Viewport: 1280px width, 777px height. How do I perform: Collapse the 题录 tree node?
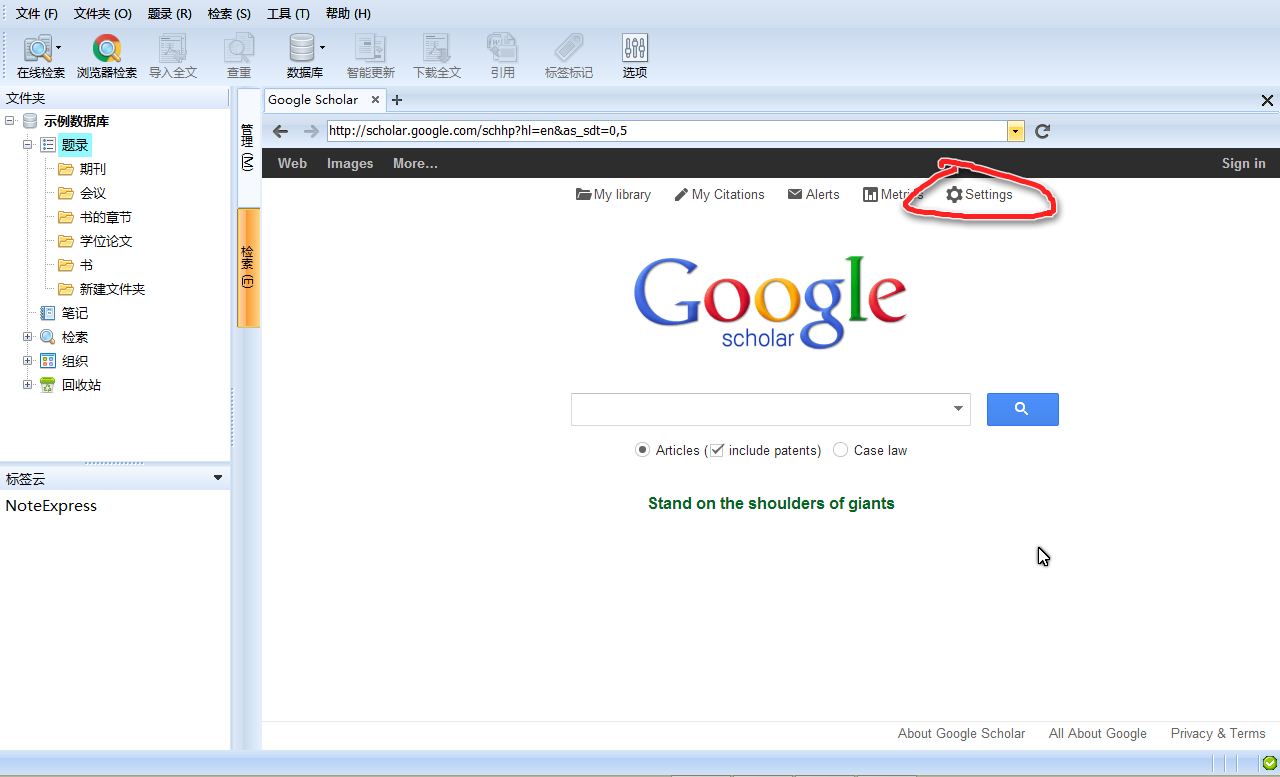pyautogui.click(x=28, y=145)
